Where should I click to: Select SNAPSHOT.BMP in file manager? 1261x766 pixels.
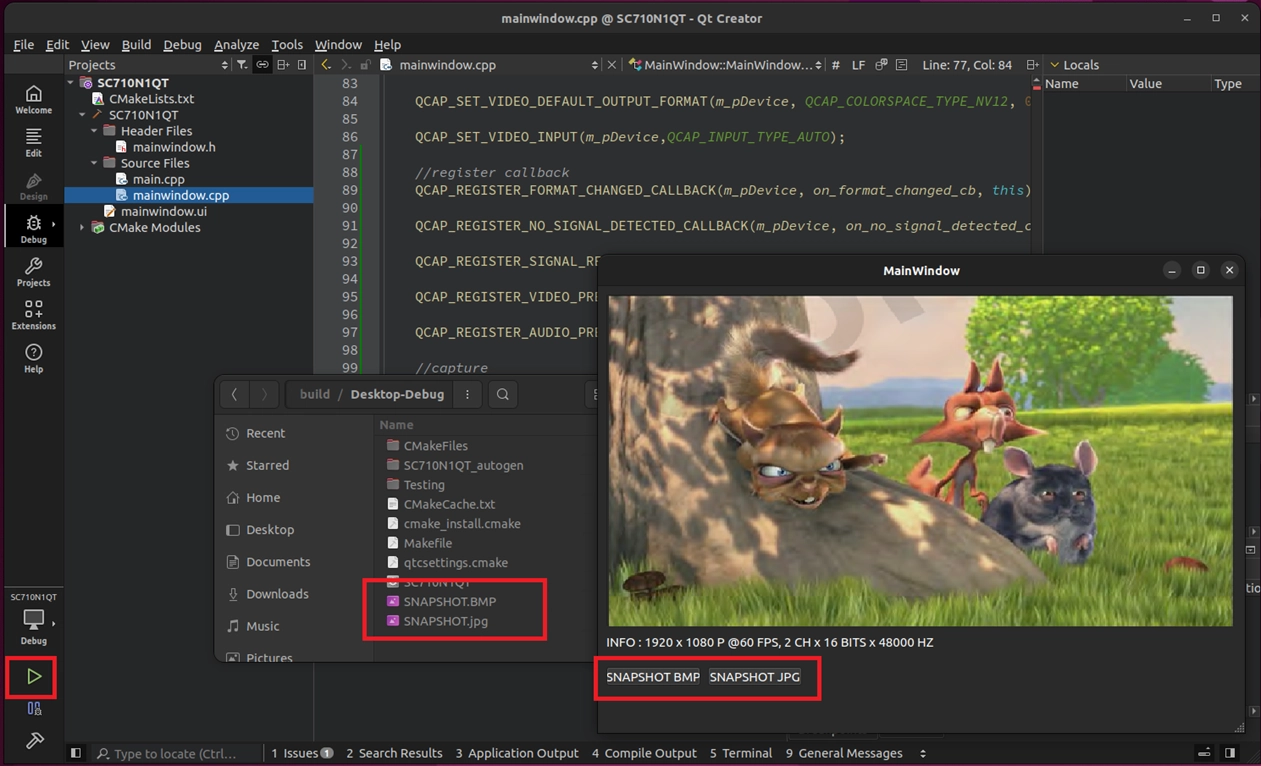(x=450, y=601)
